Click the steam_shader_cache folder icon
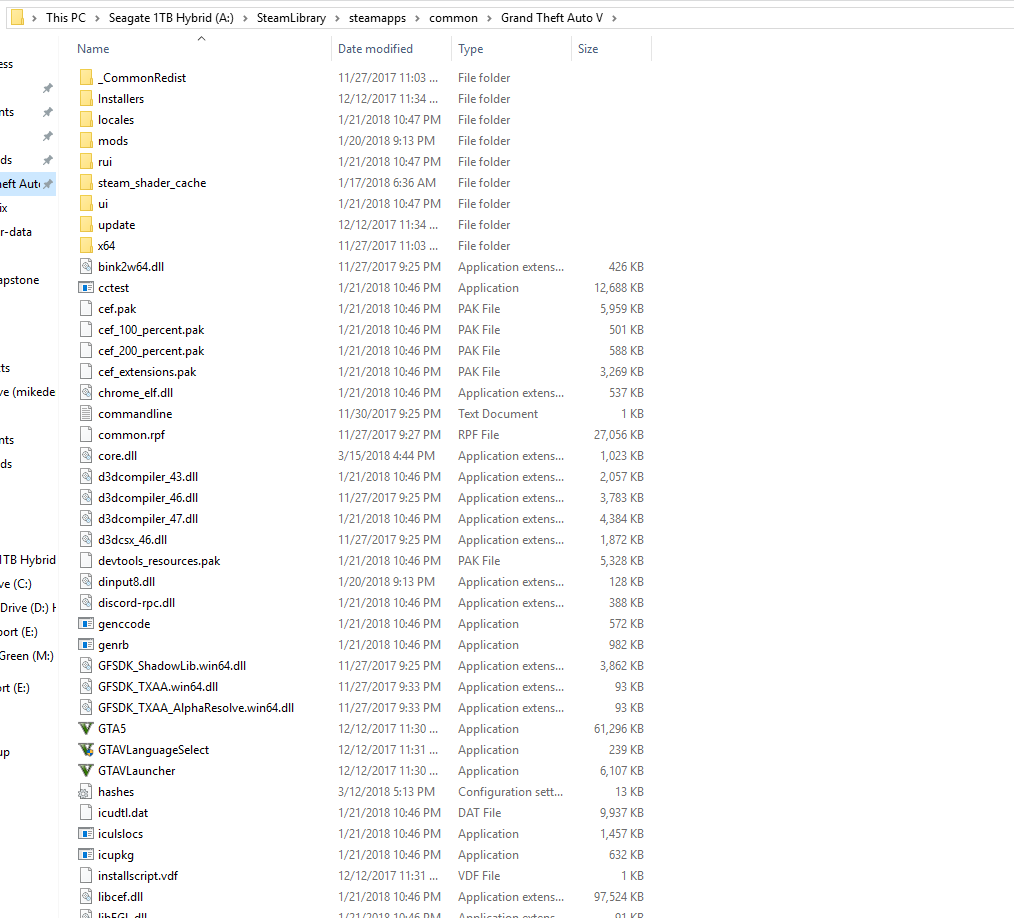1014x921 pixels. [x=86, y=182]
